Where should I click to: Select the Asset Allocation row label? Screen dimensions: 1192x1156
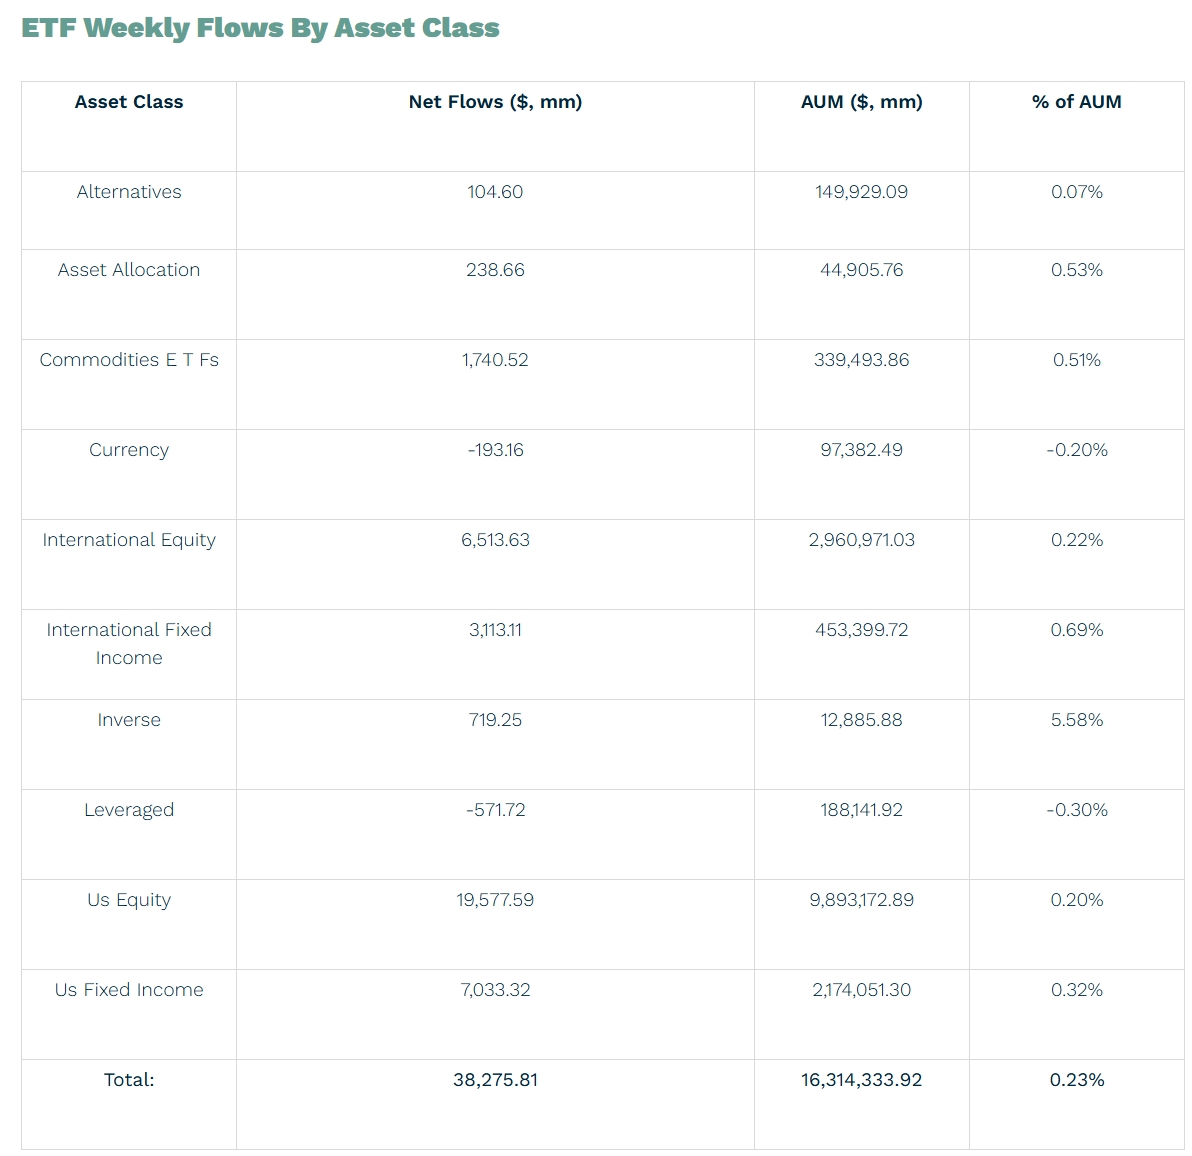[128, 270]
